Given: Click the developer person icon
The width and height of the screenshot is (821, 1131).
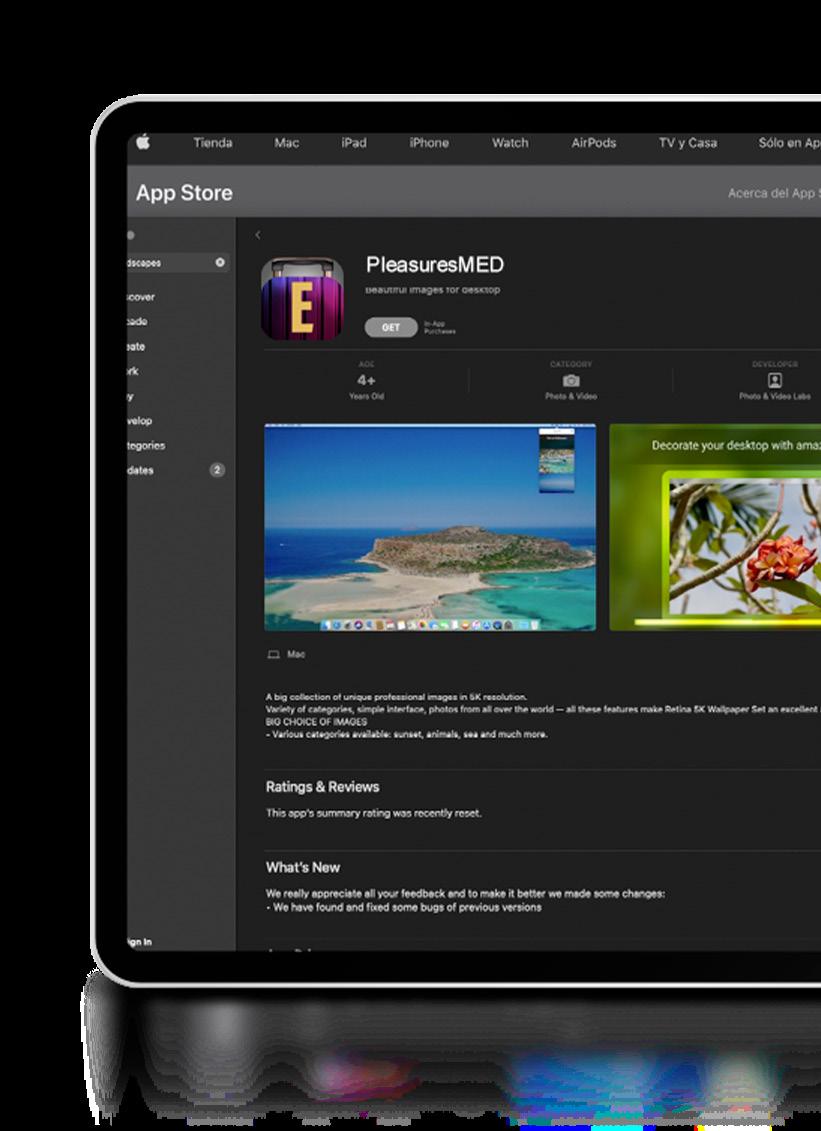Looking at the screenshot, I should coord(775,380).
